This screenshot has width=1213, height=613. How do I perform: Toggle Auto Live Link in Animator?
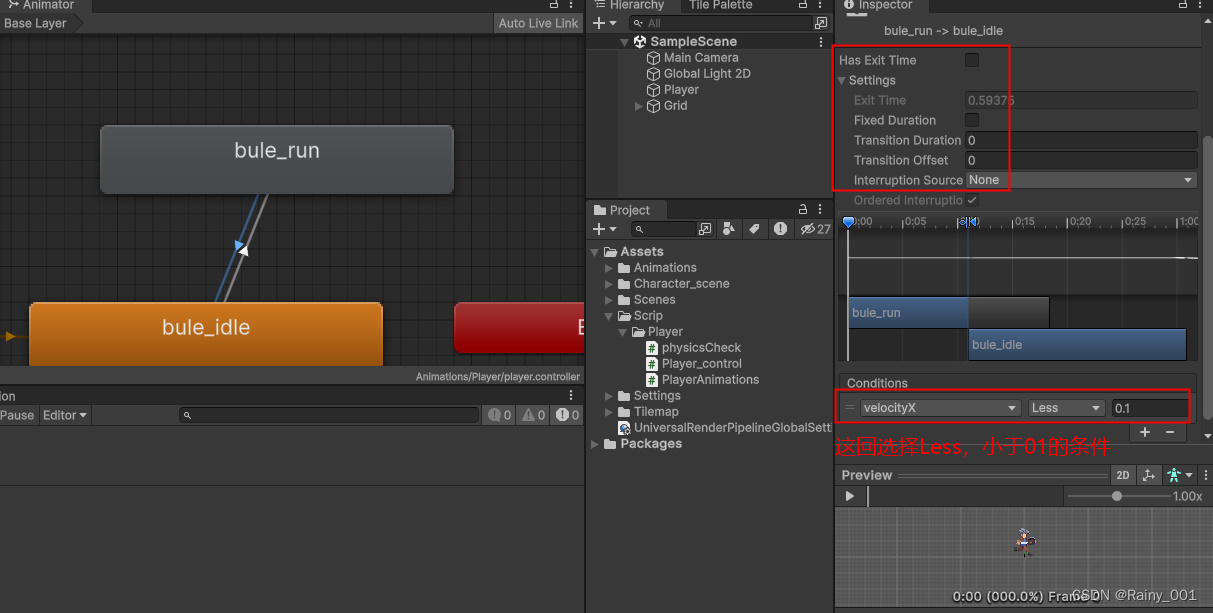click(x=539, y=23)
